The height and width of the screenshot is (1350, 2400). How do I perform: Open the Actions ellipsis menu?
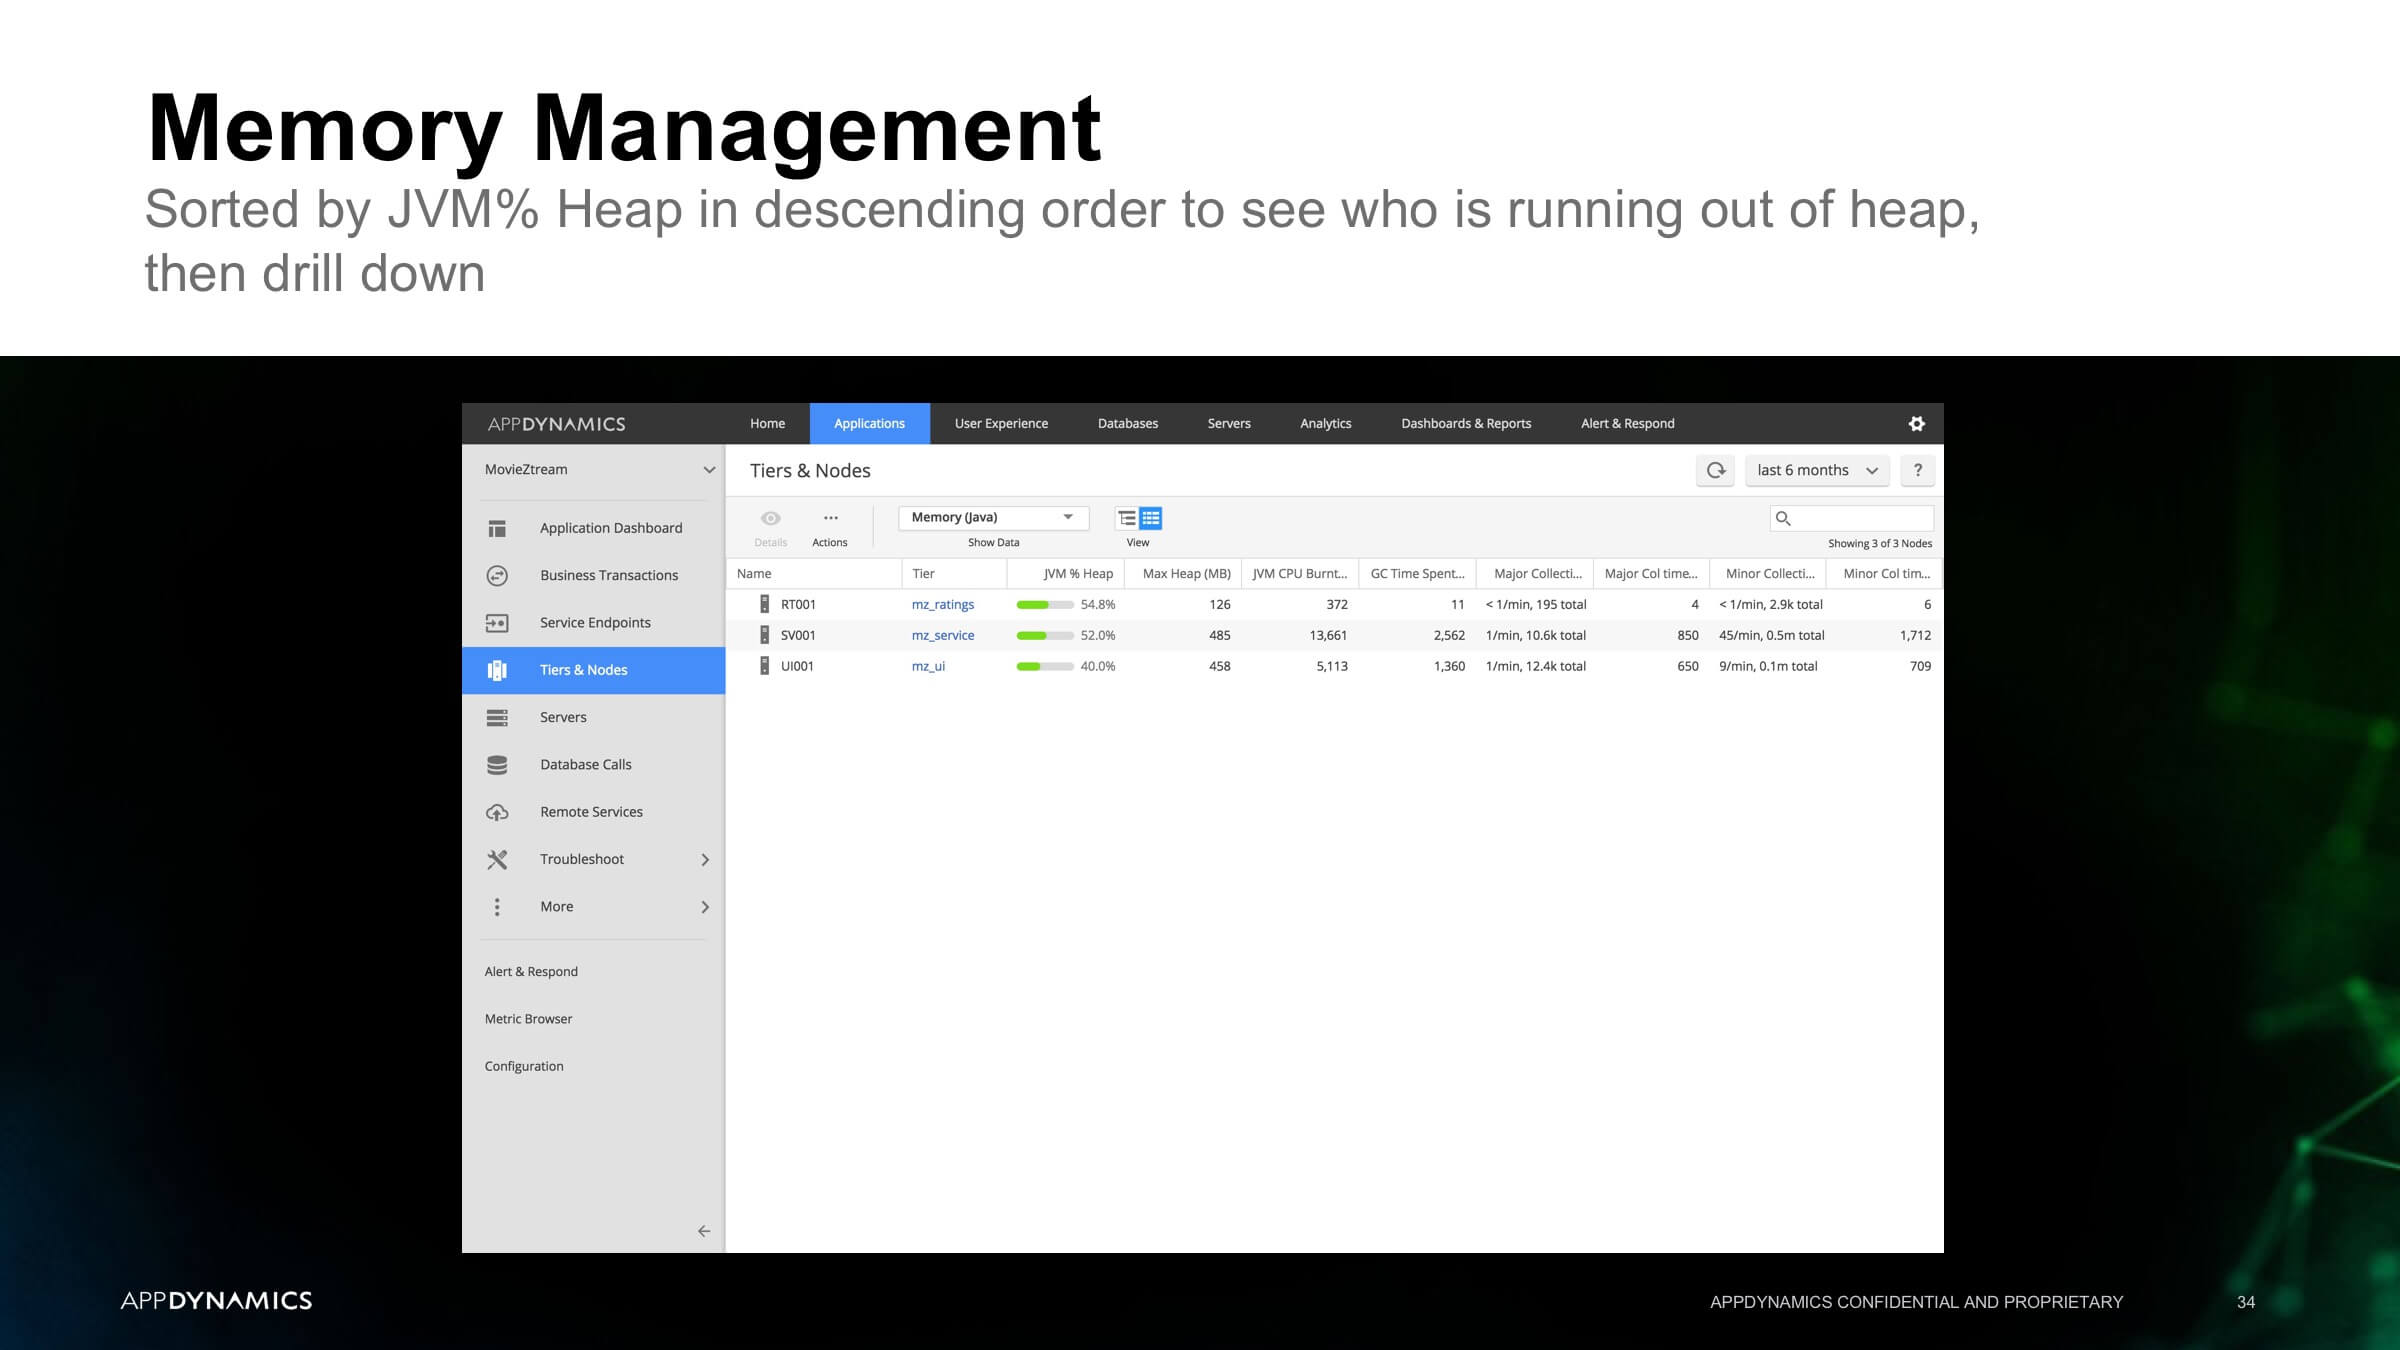pos(830,518)
